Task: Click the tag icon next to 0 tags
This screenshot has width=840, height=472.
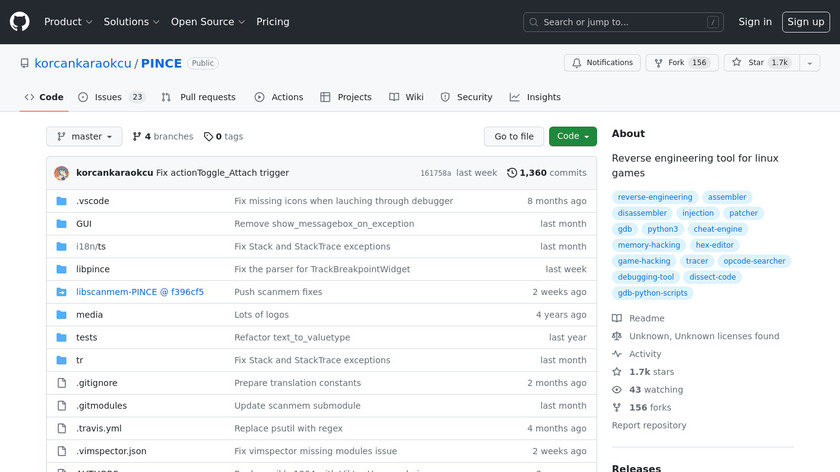Action: click(x=208, y=137)
